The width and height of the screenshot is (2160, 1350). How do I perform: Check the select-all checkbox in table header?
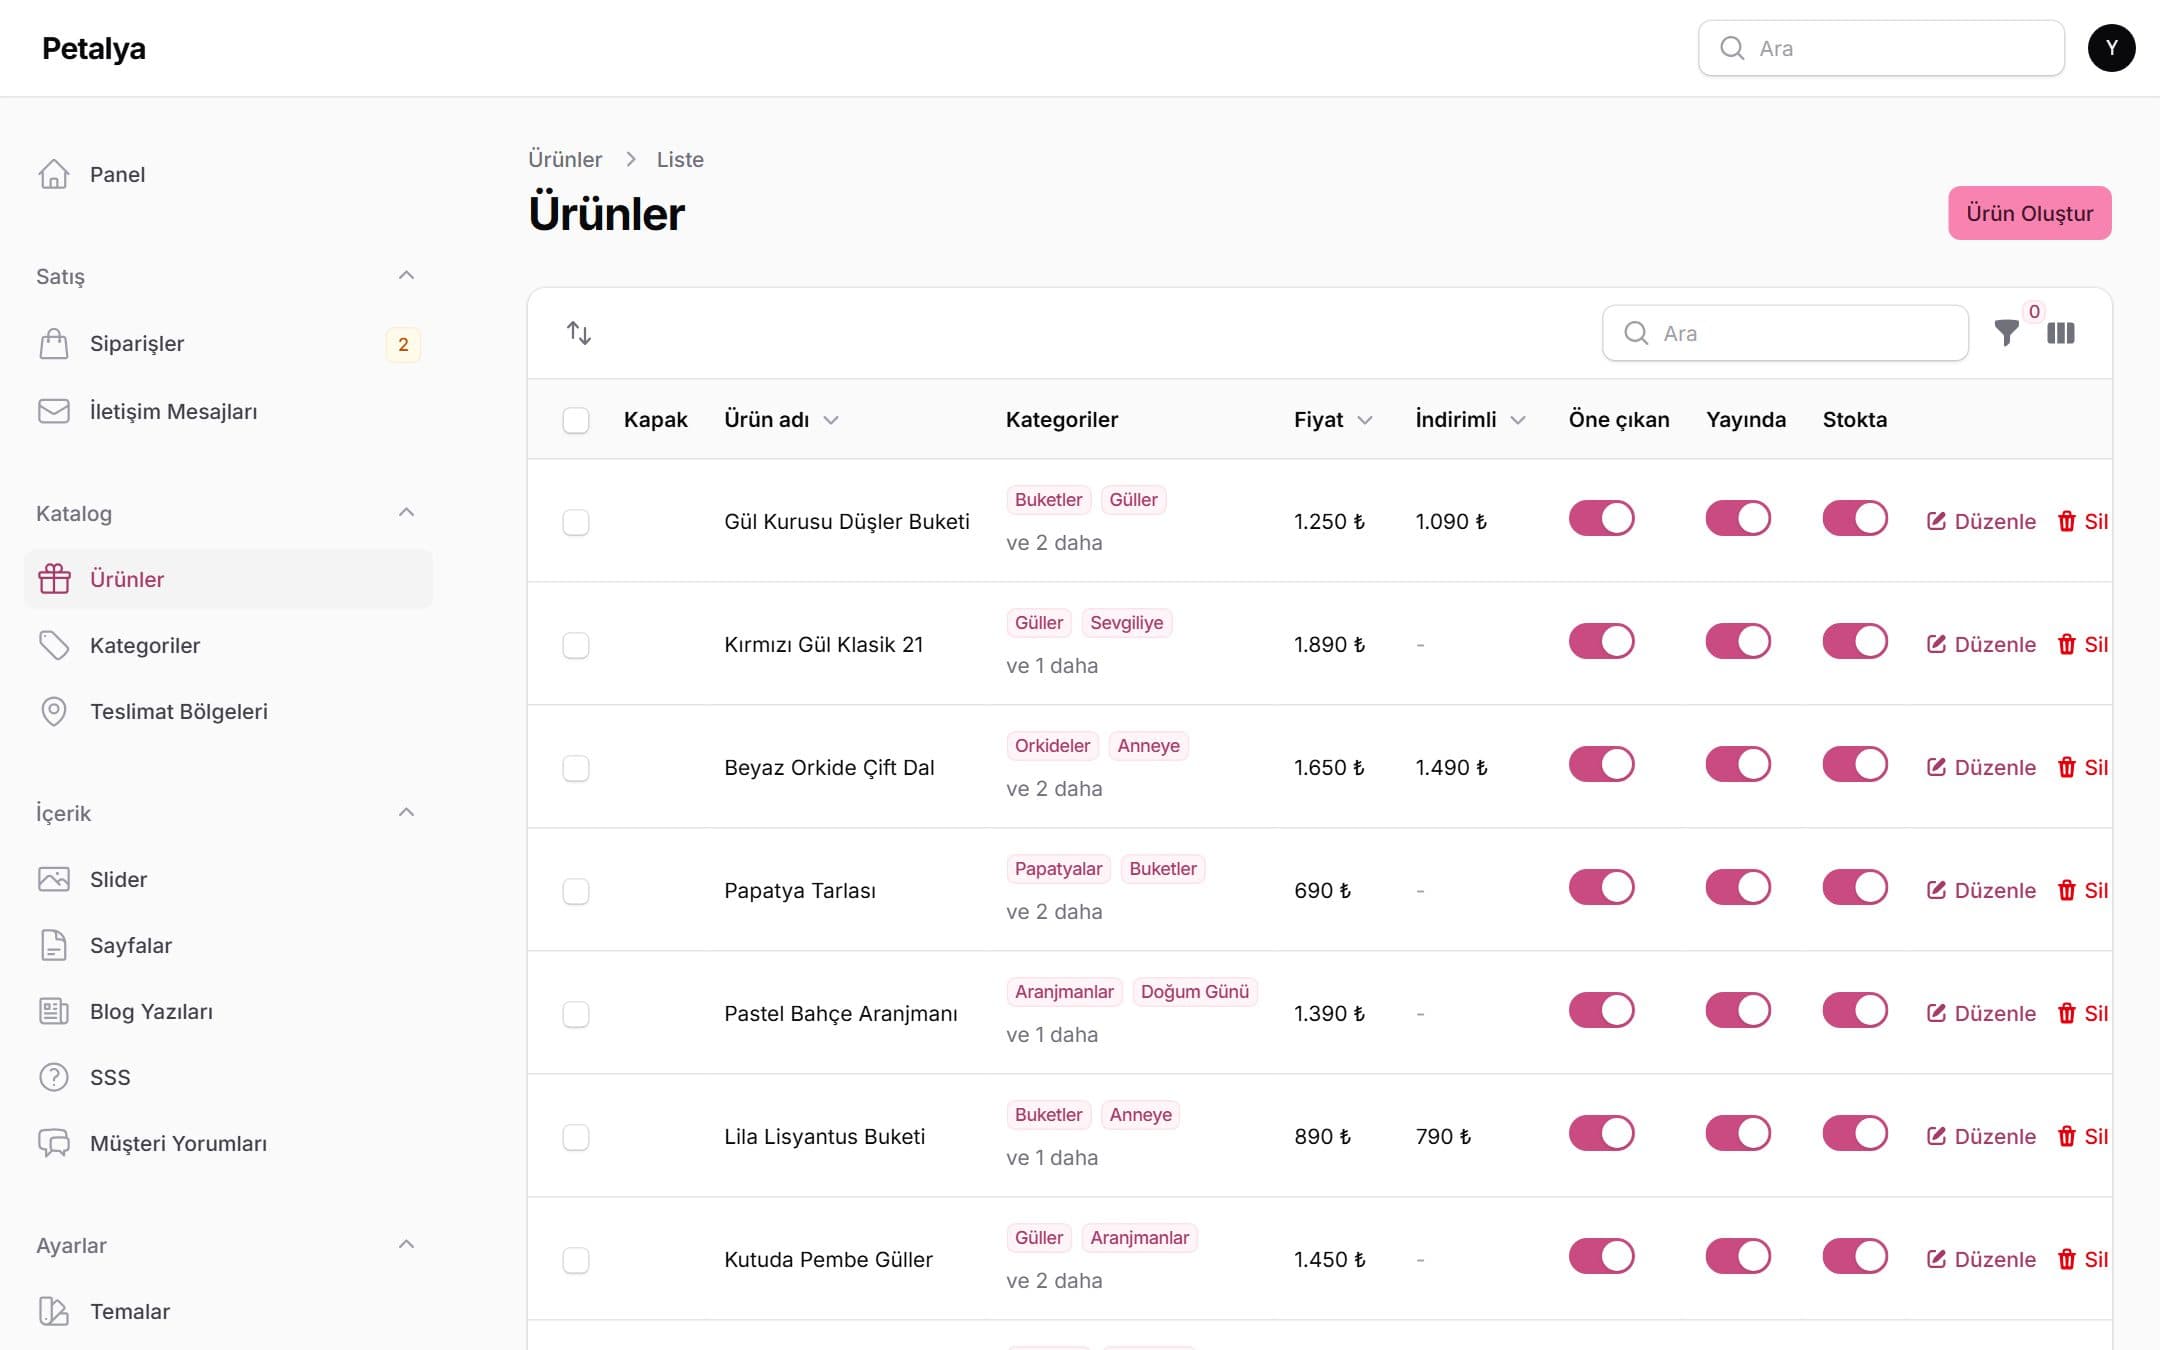click(576, 420)
